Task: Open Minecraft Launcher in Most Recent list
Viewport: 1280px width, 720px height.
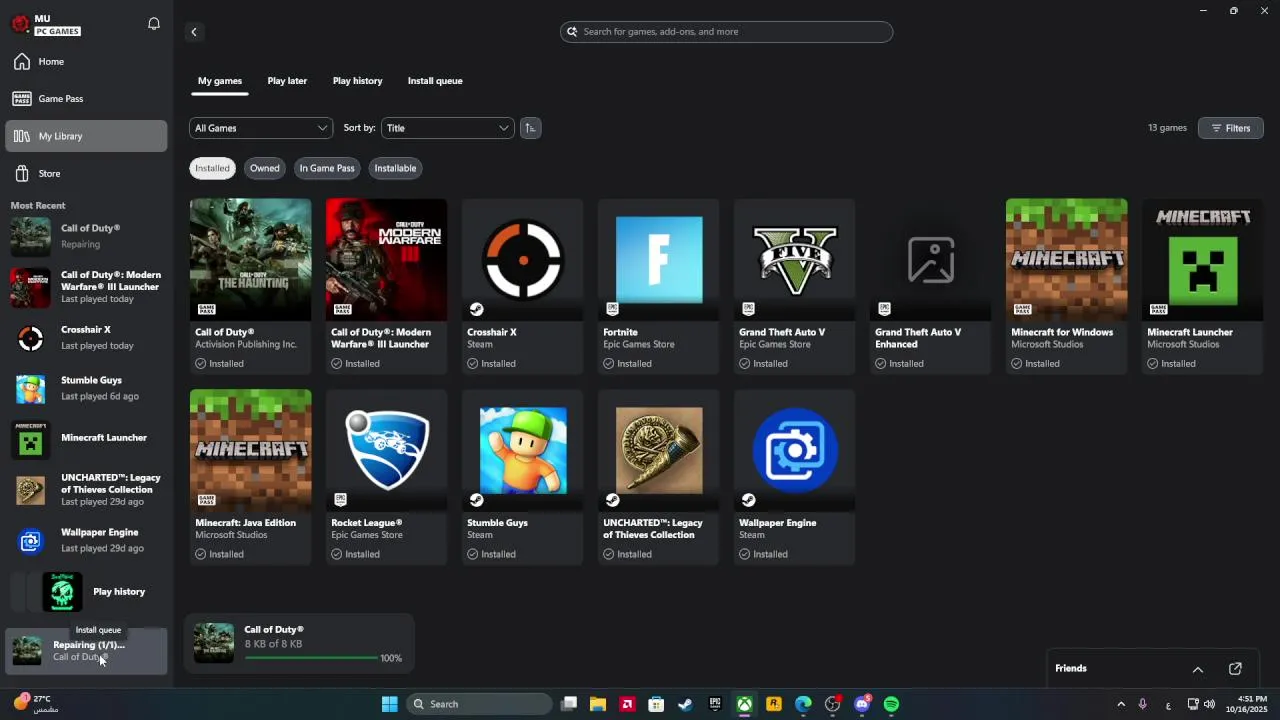Action: 86,439
